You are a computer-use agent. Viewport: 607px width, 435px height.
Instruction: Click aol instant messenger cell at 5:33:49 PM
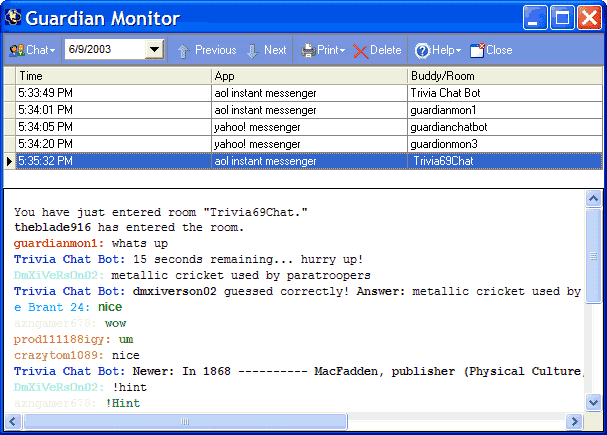pos(309,93)
